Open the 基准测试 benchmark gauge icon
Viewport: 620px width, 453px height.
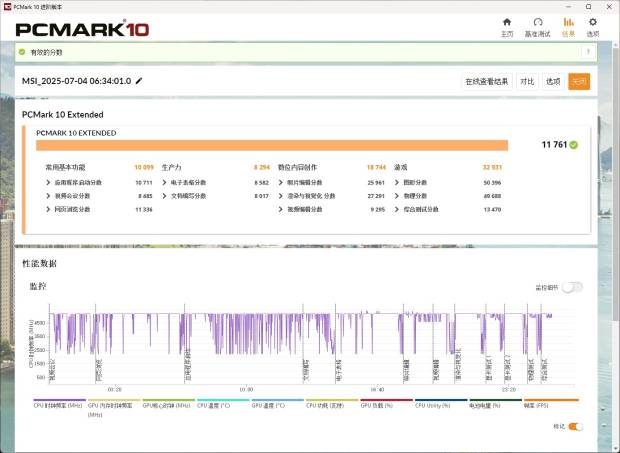tap(538, 22)
